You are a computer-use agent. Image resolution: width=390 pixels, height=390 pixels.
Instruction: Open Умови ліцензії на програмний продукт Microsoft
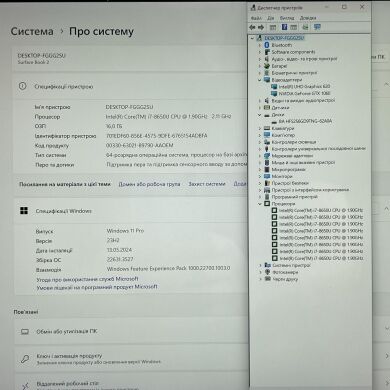pos(97,287)
